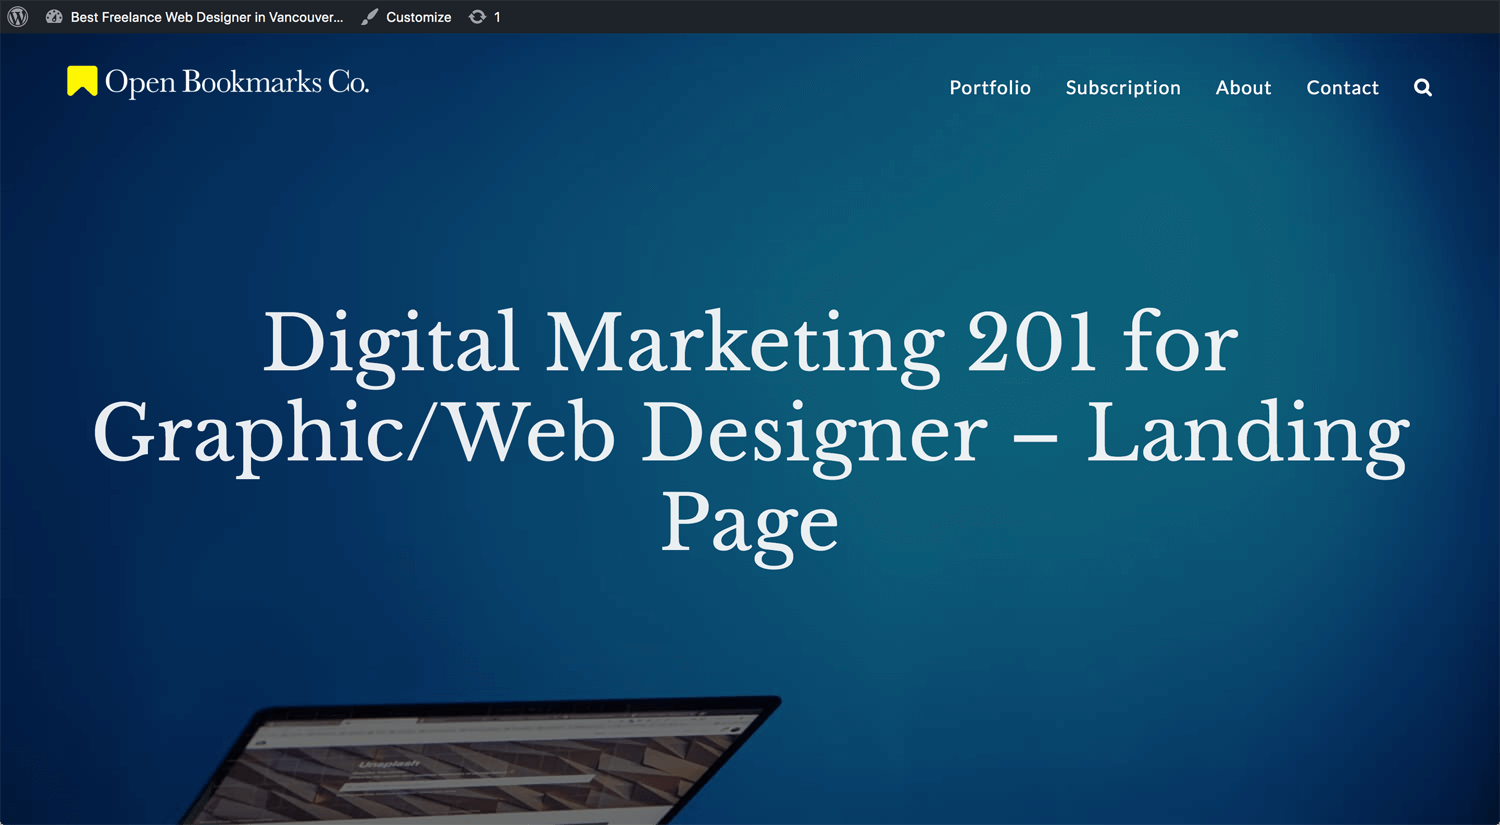Open the Contact menu item

tap(1342, 88)
